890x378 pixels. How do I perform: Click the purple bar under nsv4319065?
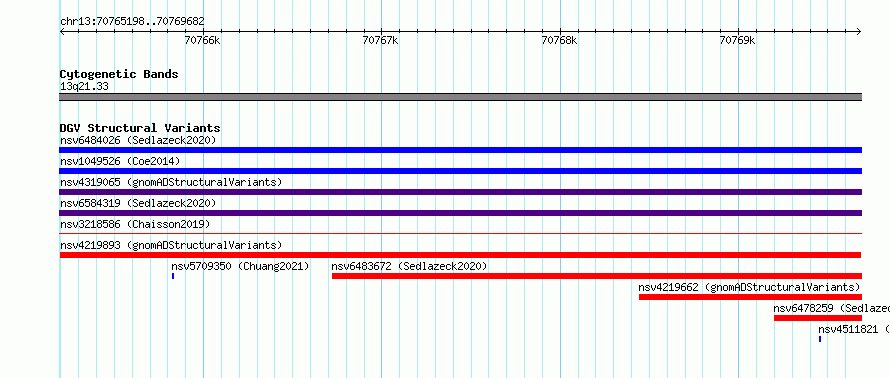click(x=460, y=192)
